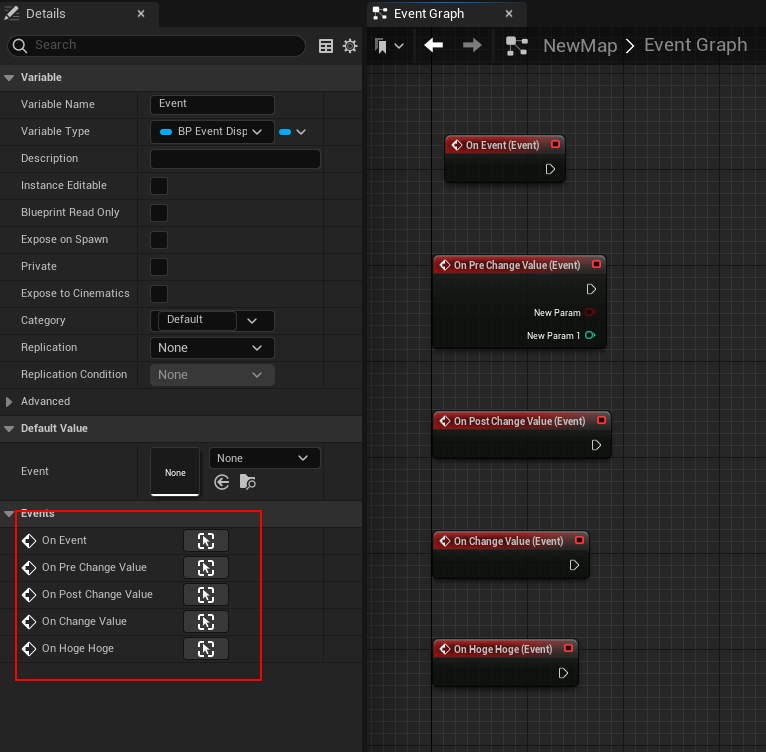Switch to the Event Graph tab
The width and height of the screenshot is (766, 752).
click(x=428, y=14)
